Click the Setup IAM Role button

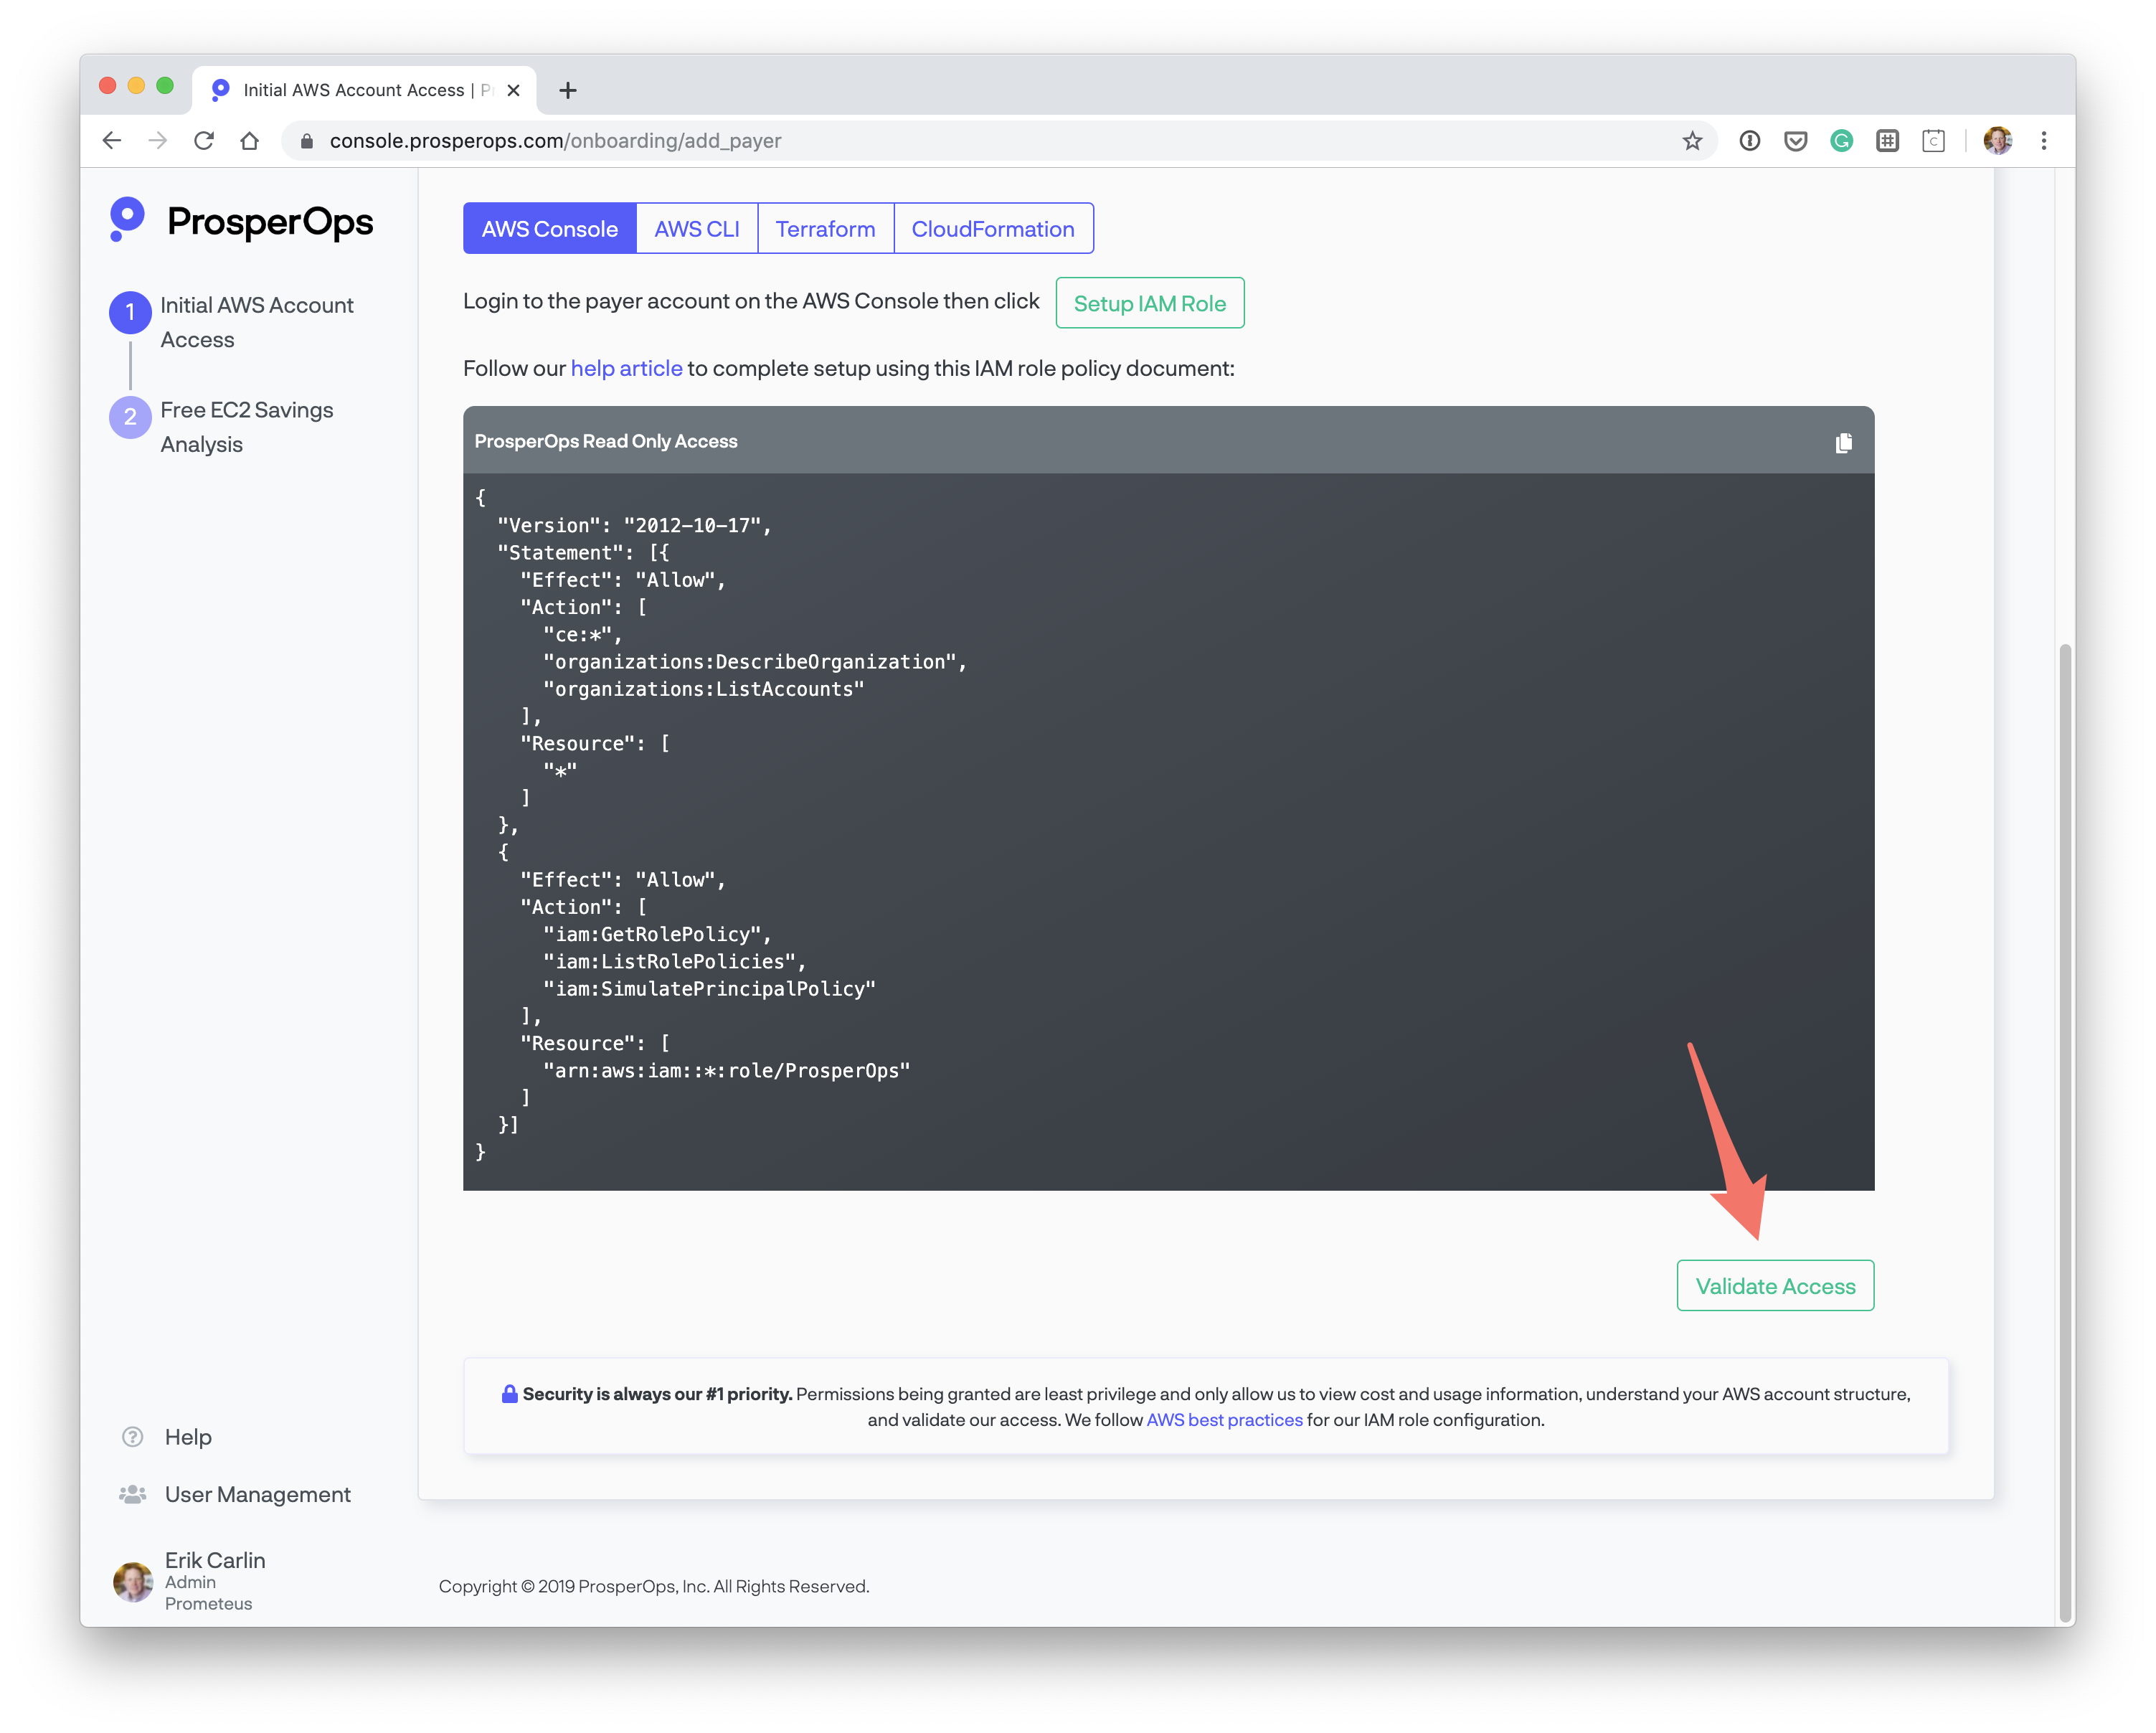1150,303
